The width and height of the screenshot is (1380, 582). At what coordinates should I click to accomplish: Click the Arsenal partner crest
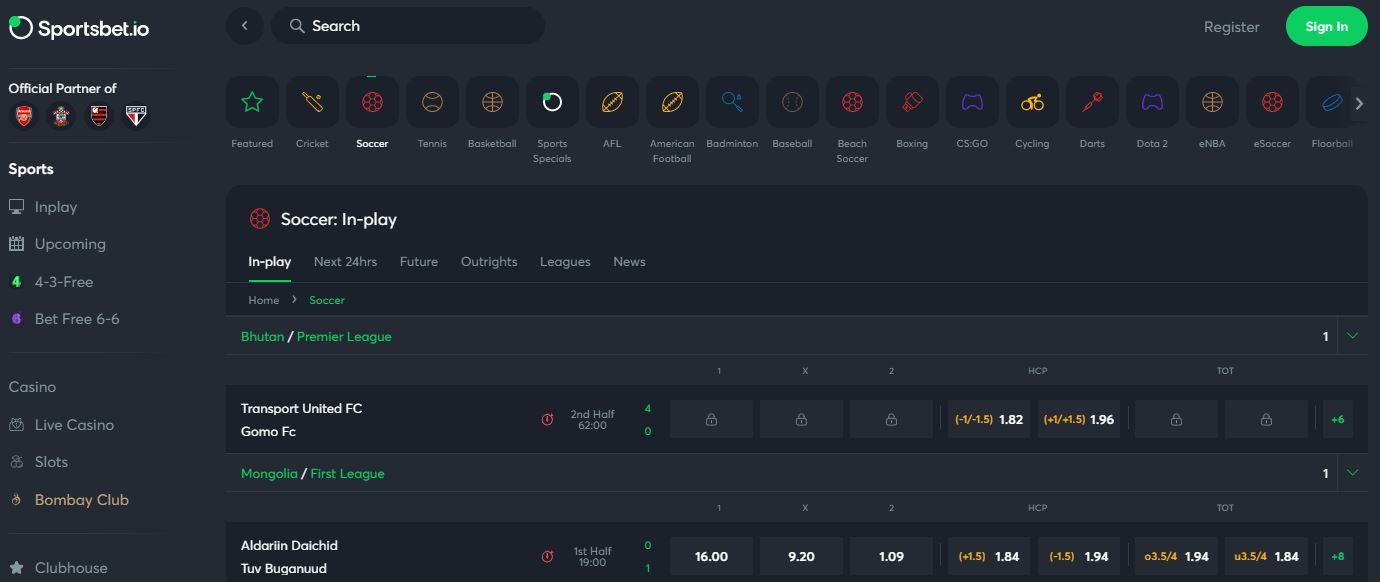(23, 116)
